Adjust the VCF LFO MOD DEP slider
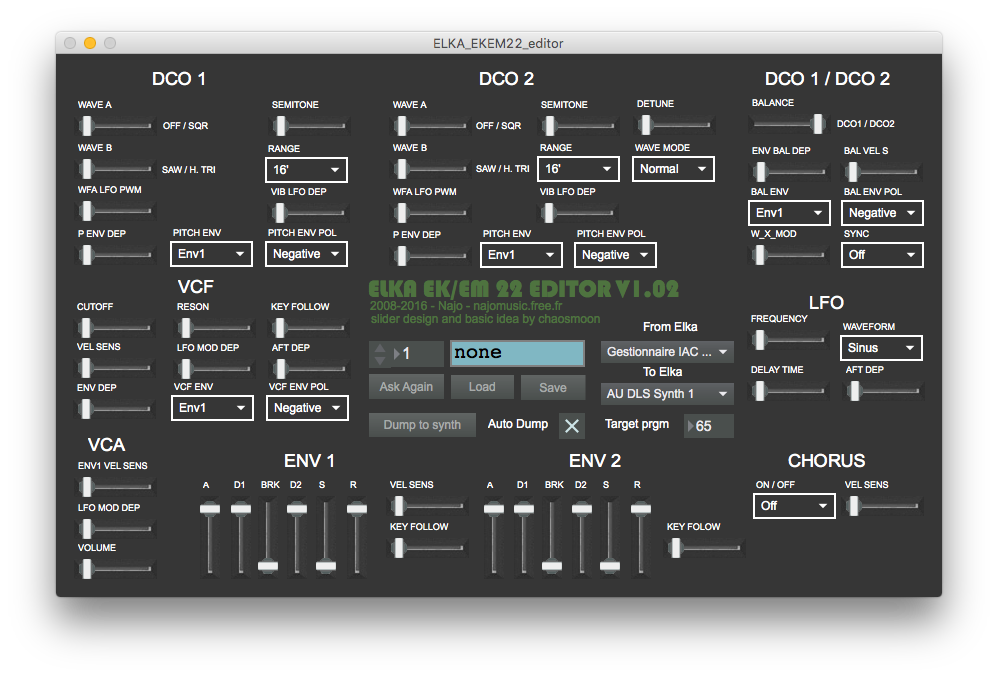This screenshot has width=998, height=677. [x=214, y=368]
